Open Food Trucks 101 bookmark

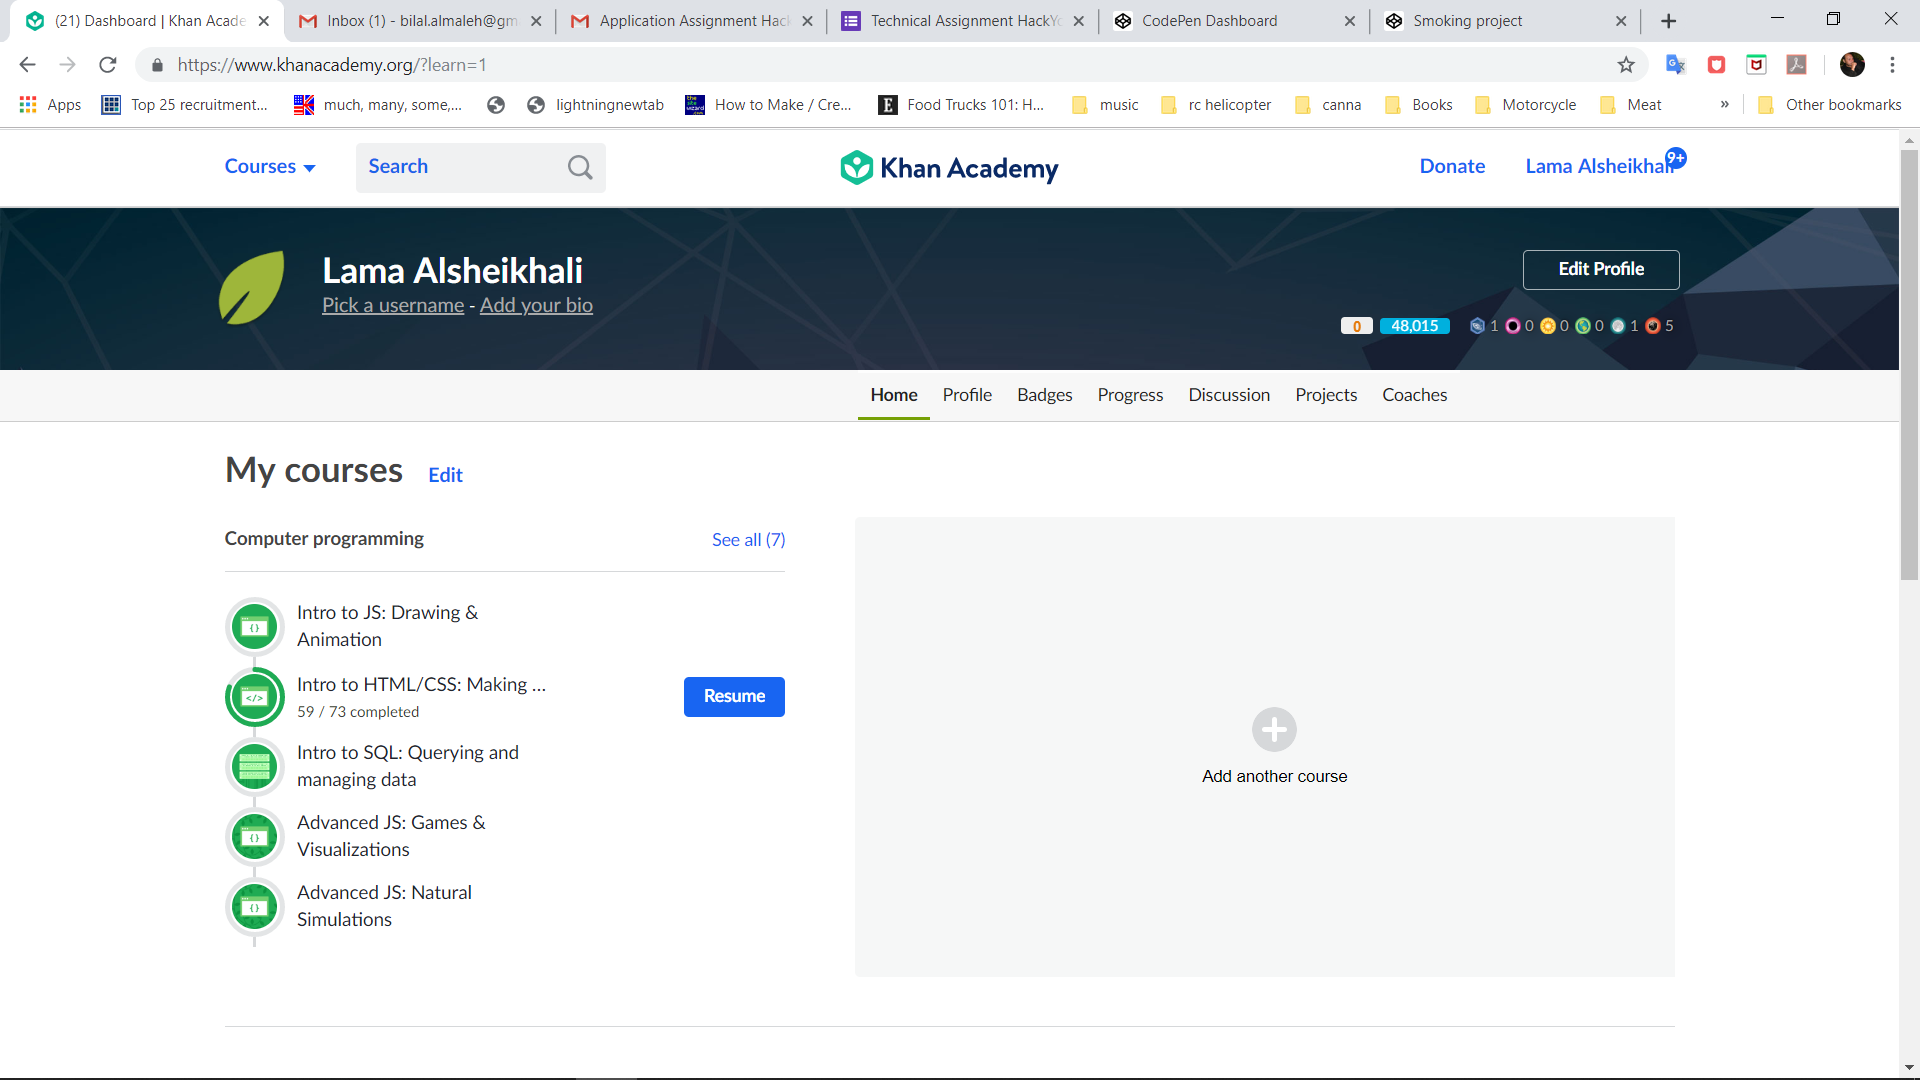(x=961, y=105)
